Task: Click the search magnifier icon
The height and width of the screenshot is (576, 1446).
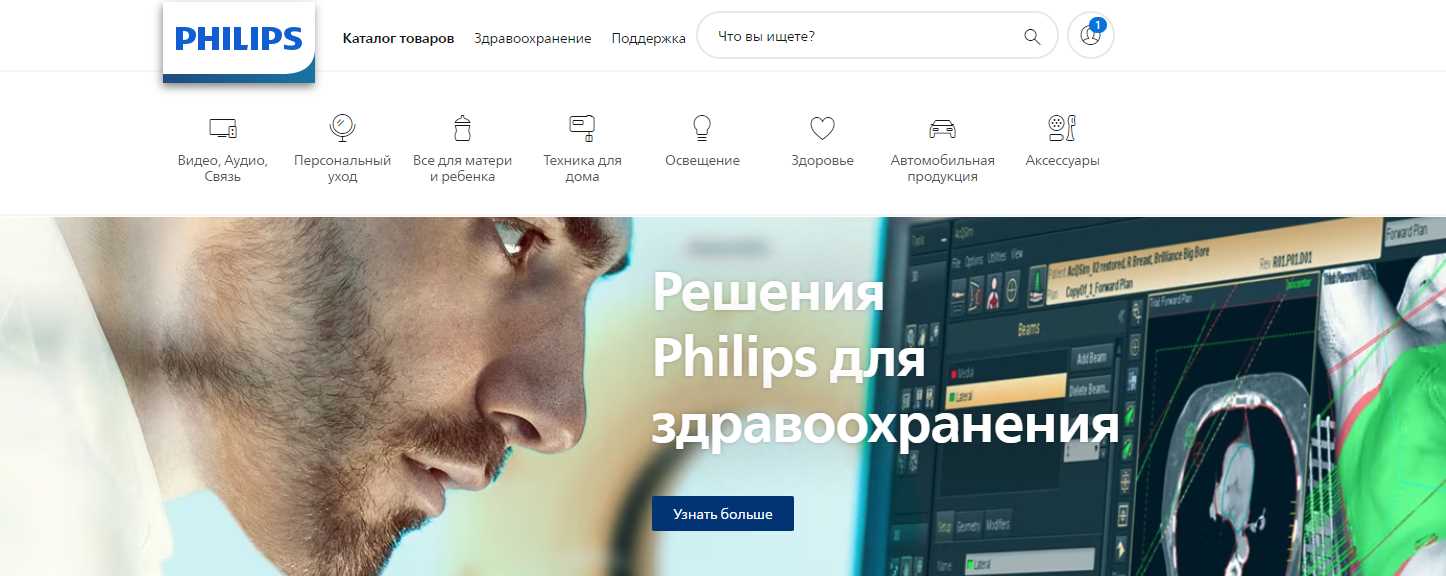Action: click(x=1033, y=37)
